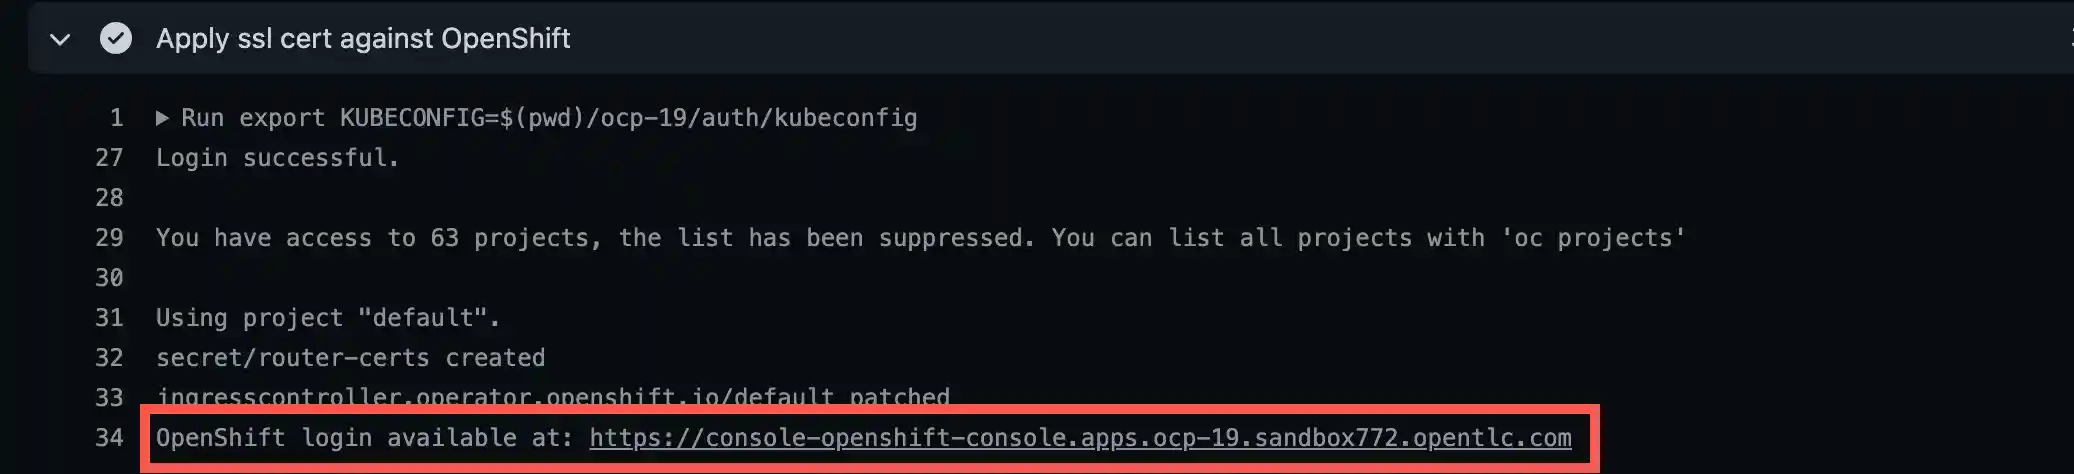This screenshot has height=474, width=2074.
Task: Click the "Login successful." log text
Action: tap(277, 158)
